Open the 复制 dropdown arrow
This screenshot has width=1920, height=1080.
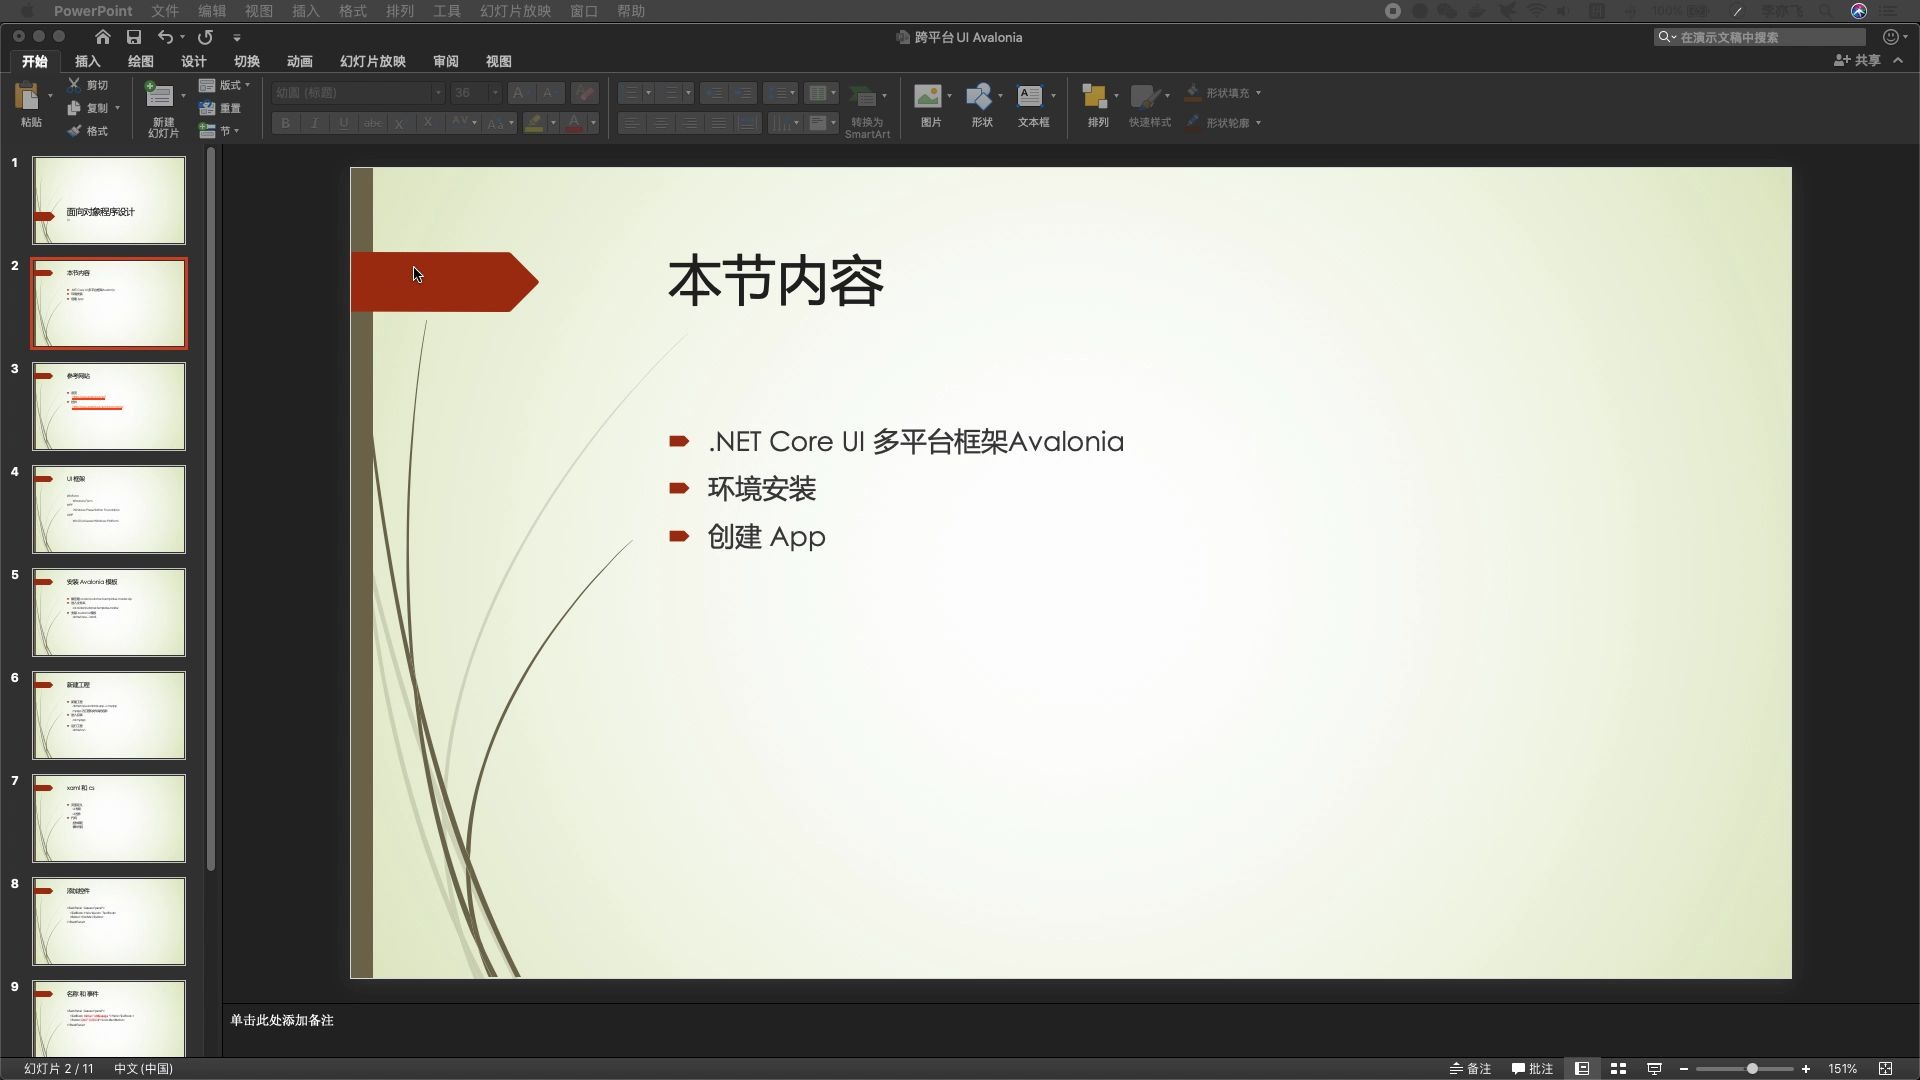tap(117, 108)
